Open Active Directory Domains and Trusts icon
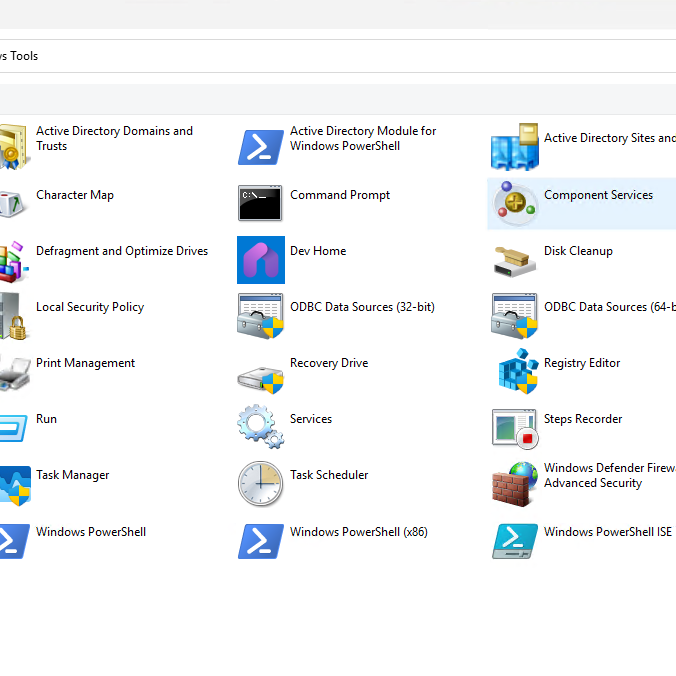 coord(15,147)
